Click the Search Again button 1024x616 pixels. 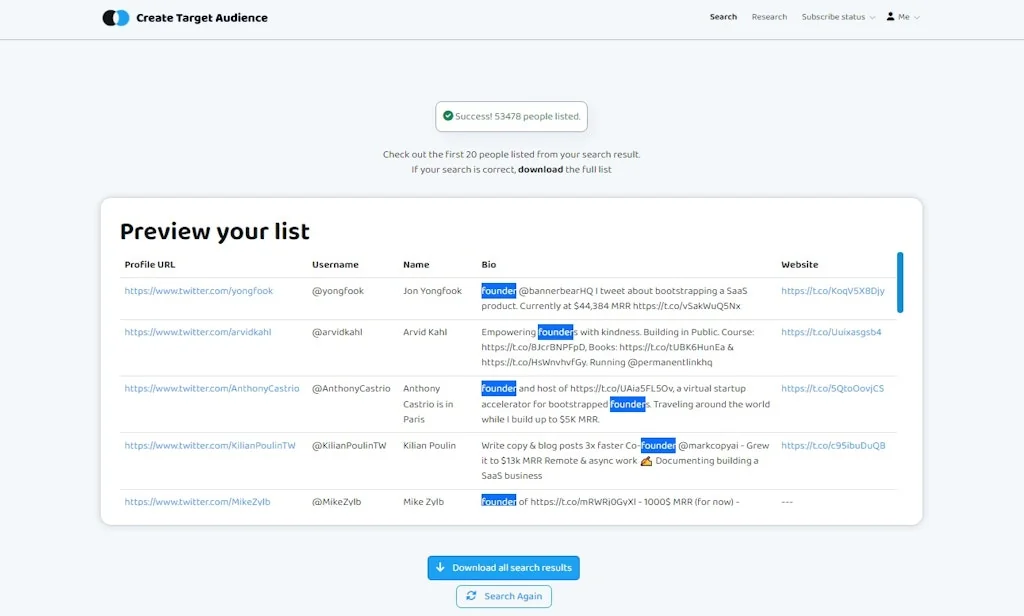click(504, 595)
